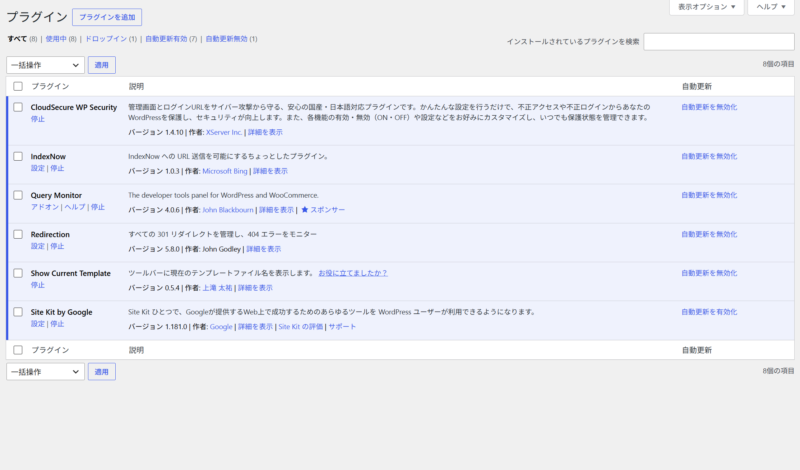This screenshot has height=470, width=800.
Task: View details for CloudSecure WP Security
Action: (265, 132)
